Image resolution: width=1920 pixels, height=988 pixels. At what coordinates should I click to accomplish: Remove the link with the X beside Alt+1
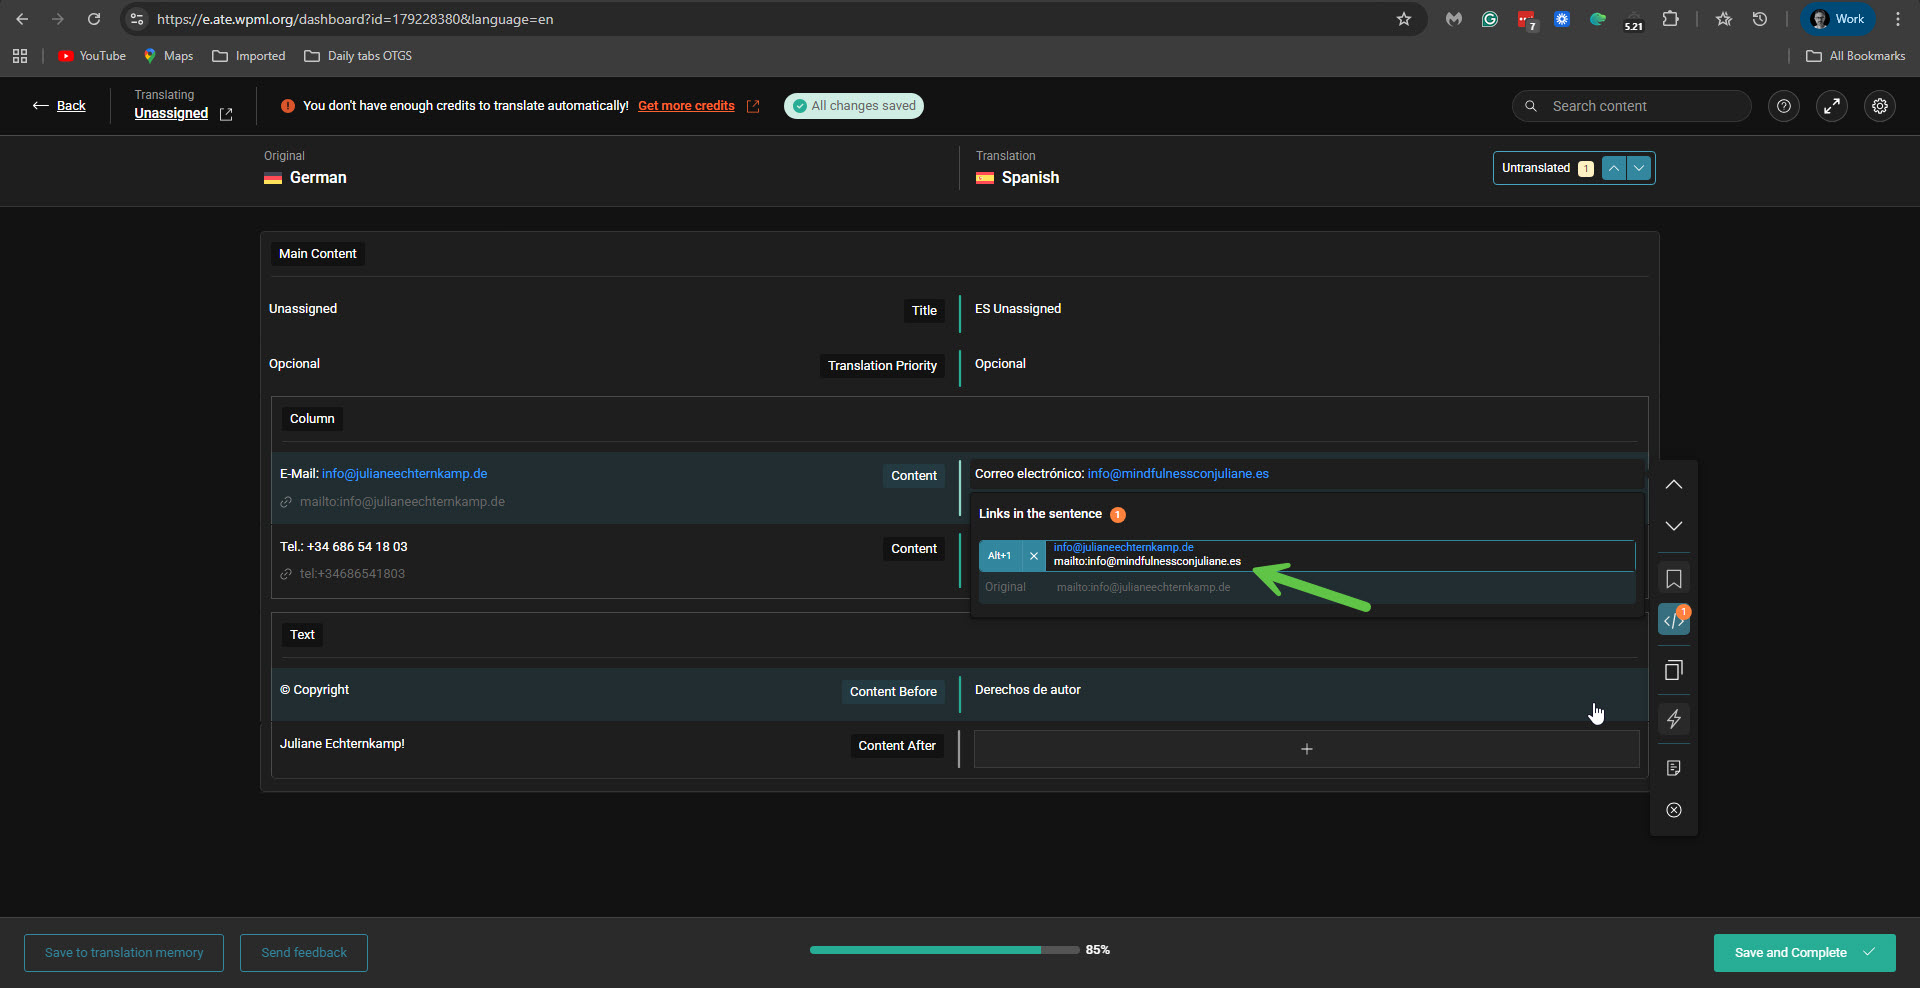pyautogui.click(x=1034, y=556)
